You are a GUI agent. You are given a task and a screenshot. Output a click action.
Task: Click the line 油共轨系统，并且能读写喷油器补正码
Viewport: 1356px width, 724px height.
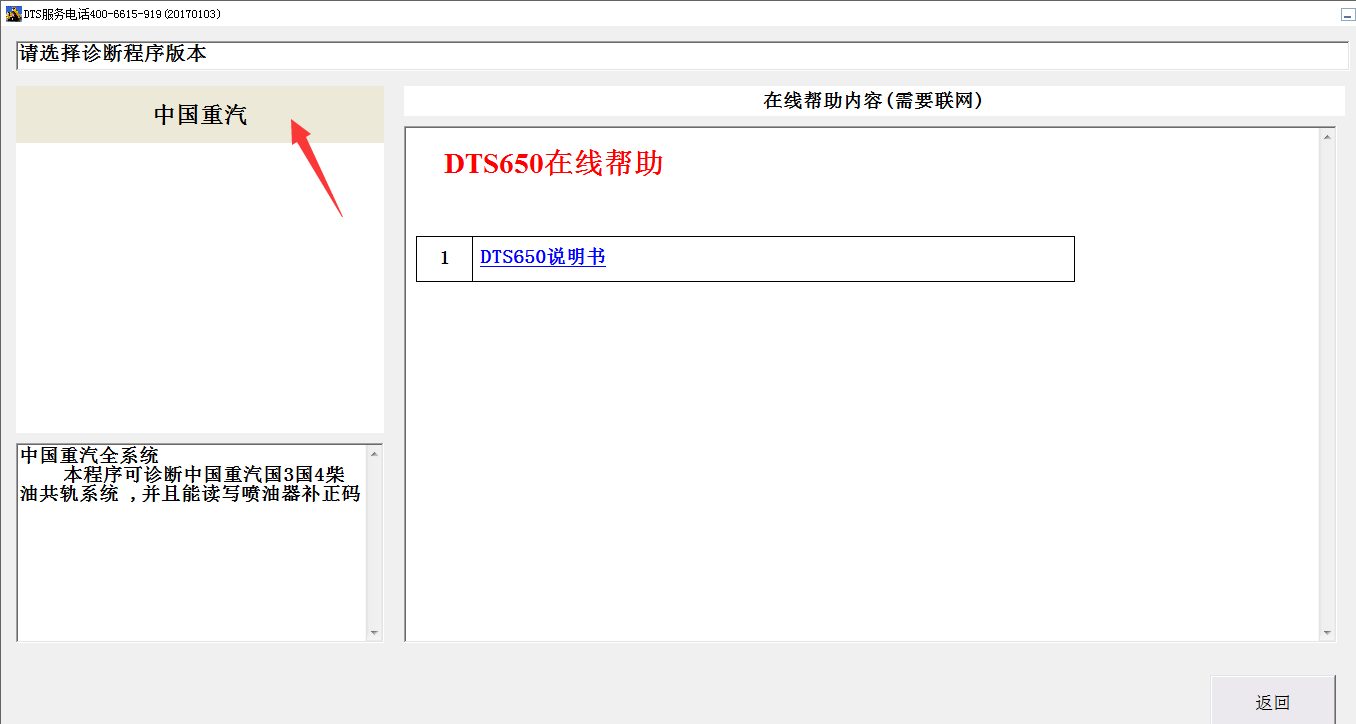(190, 494)
